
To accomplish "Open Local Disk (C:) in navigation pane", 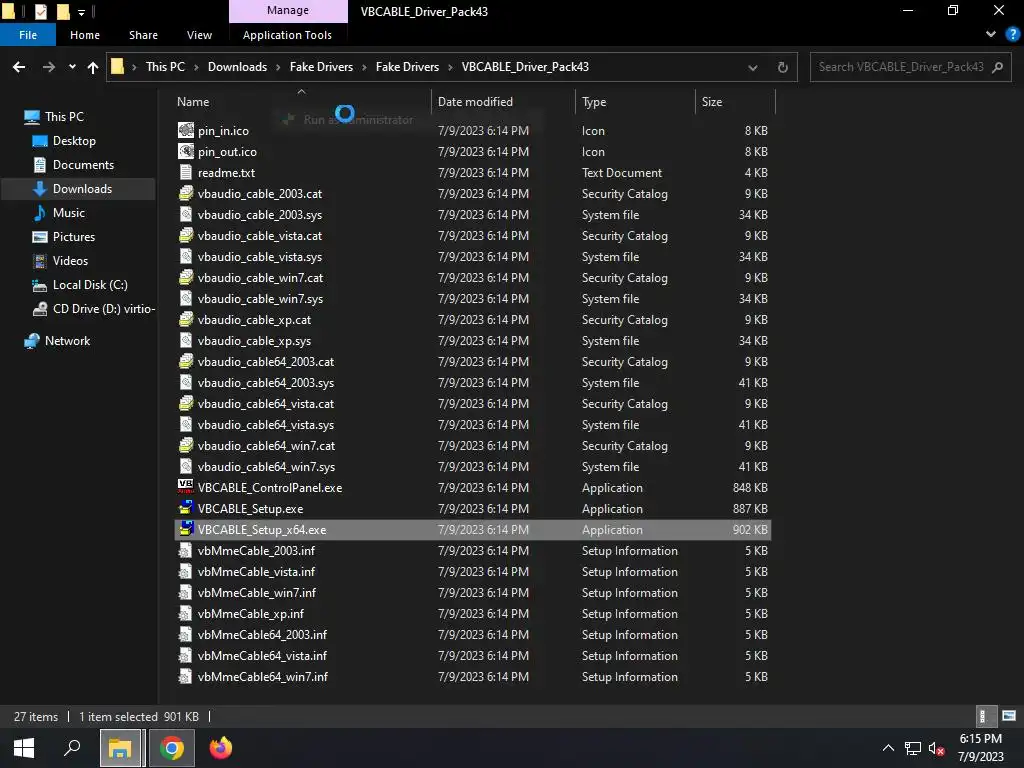I will tap(90, 285).
